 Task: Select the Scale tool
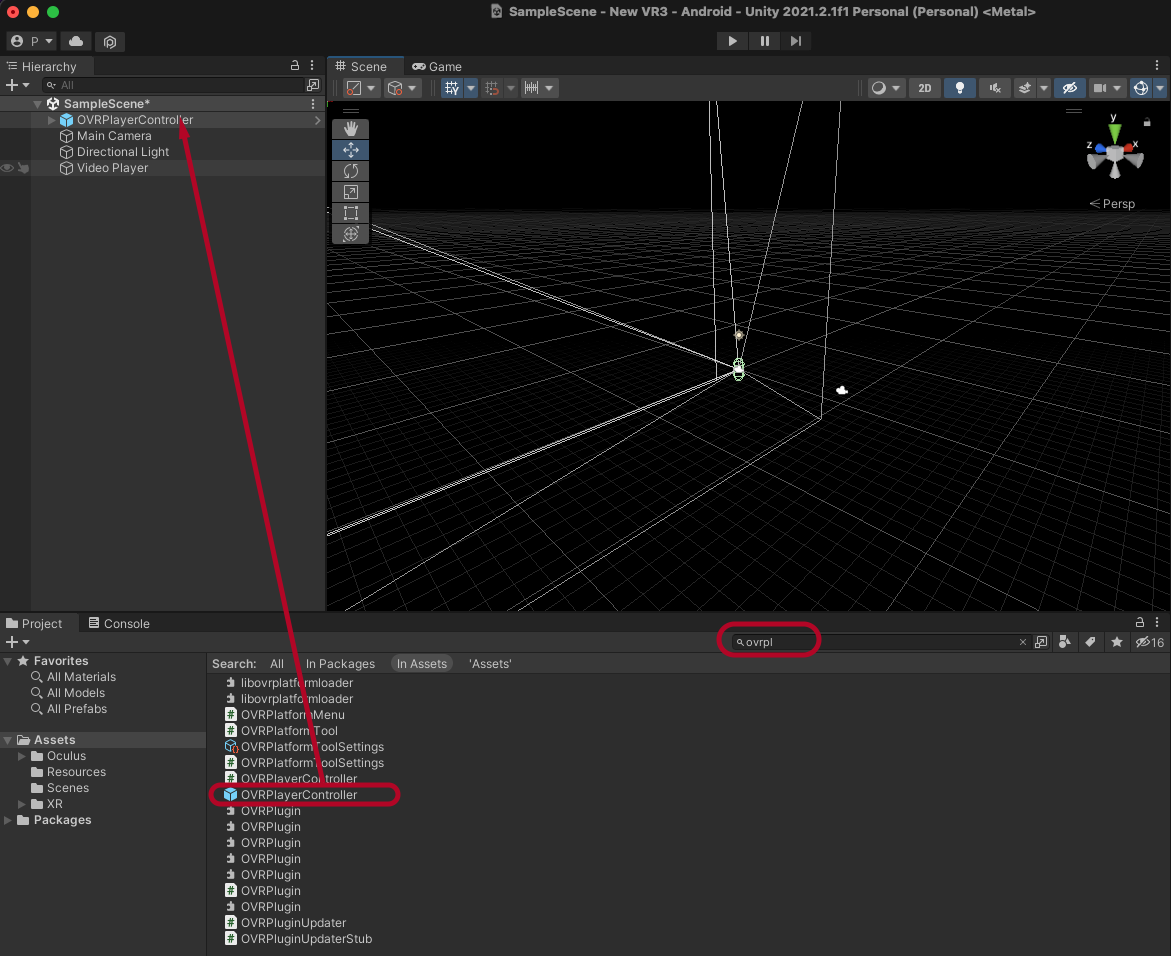(350, 192)
